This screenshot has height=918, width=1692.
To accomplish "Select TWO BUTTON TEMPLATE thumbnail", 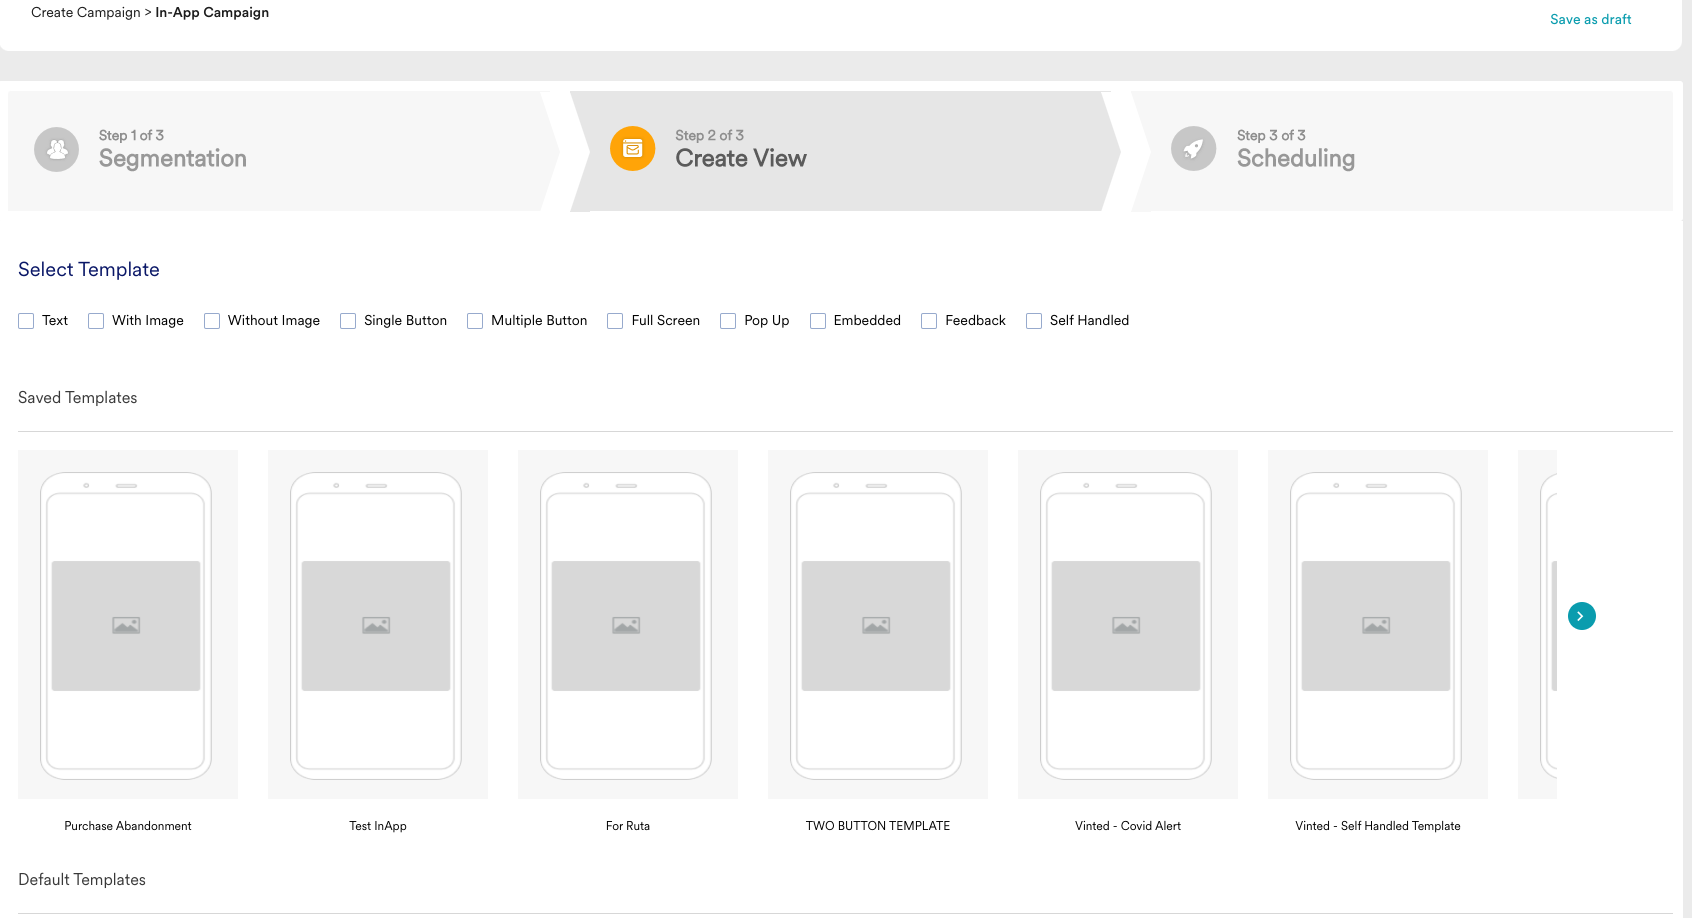I will click(x=878, y=624).
